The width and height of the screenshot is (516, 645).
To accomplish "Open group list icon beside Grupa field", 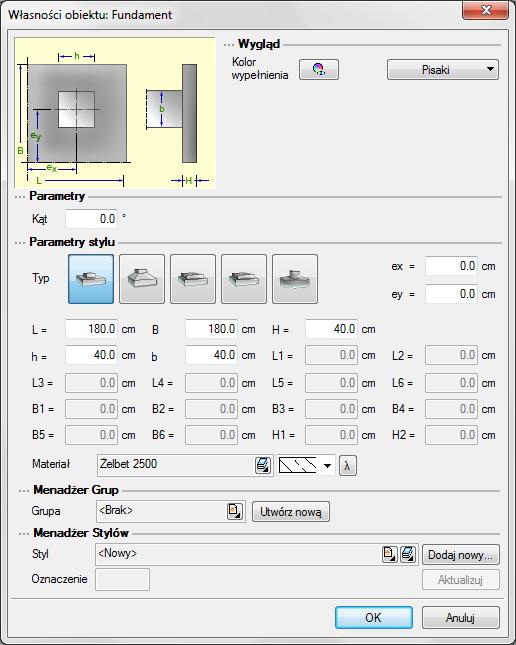I will point(235,511).
